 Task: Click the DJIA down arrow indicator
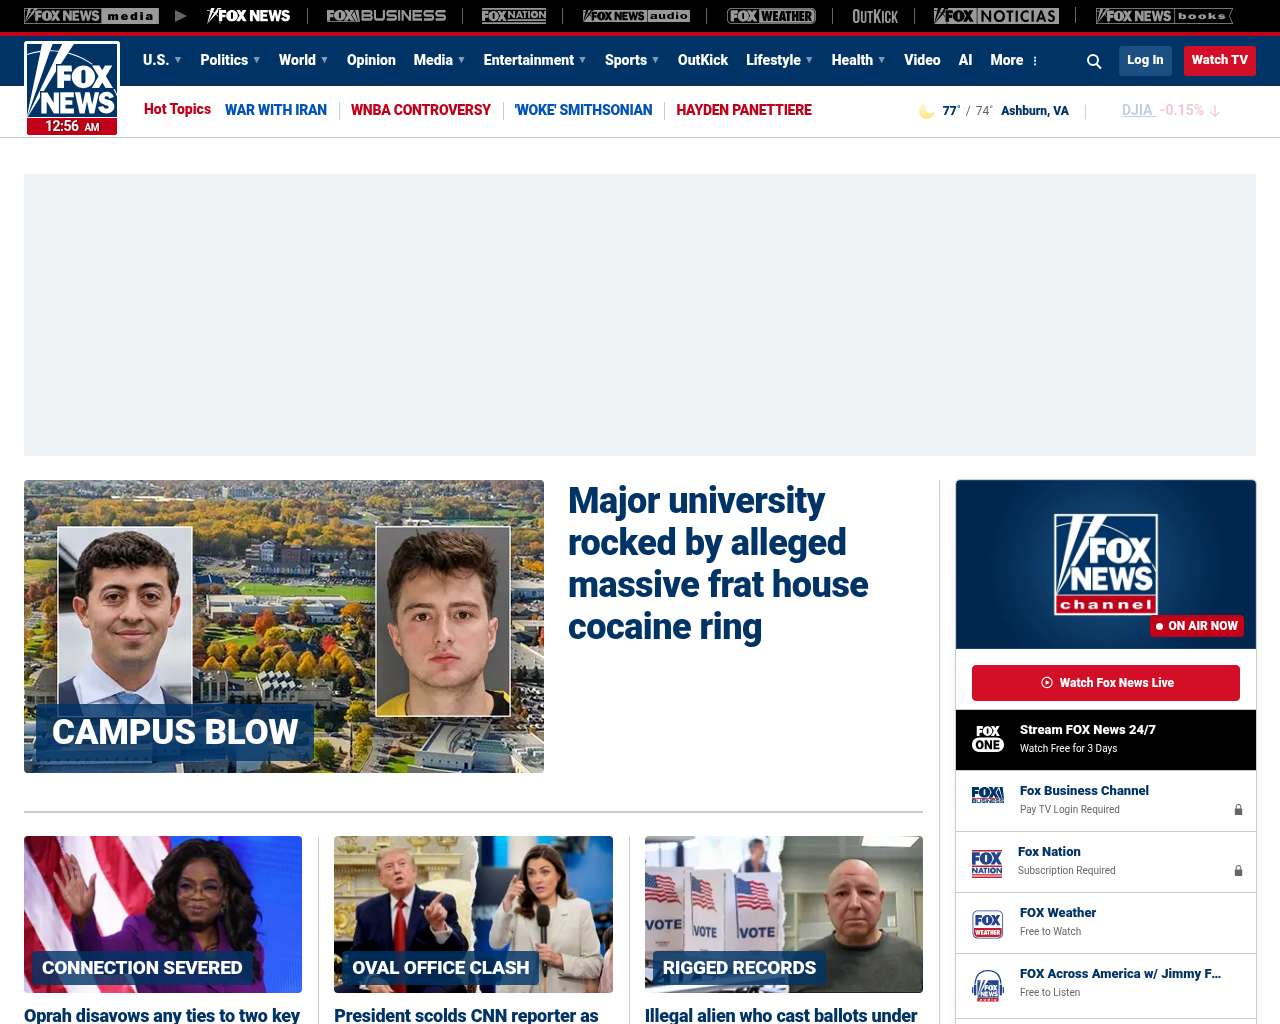(x=1215, y=111)
